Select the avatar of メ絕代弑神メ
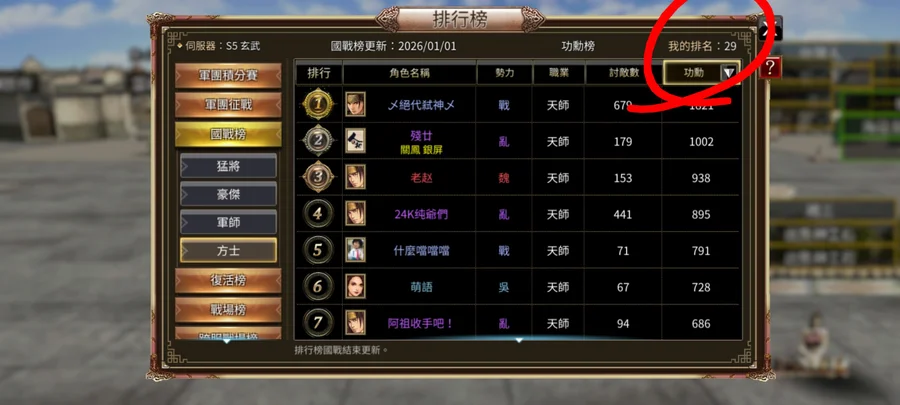 tap(355, 104)
